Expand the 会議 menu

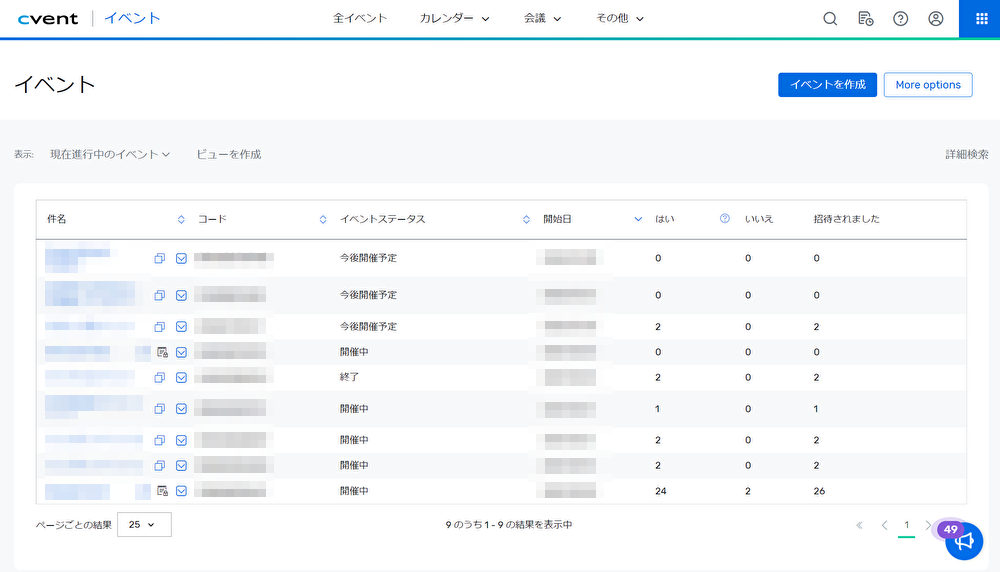543,18
